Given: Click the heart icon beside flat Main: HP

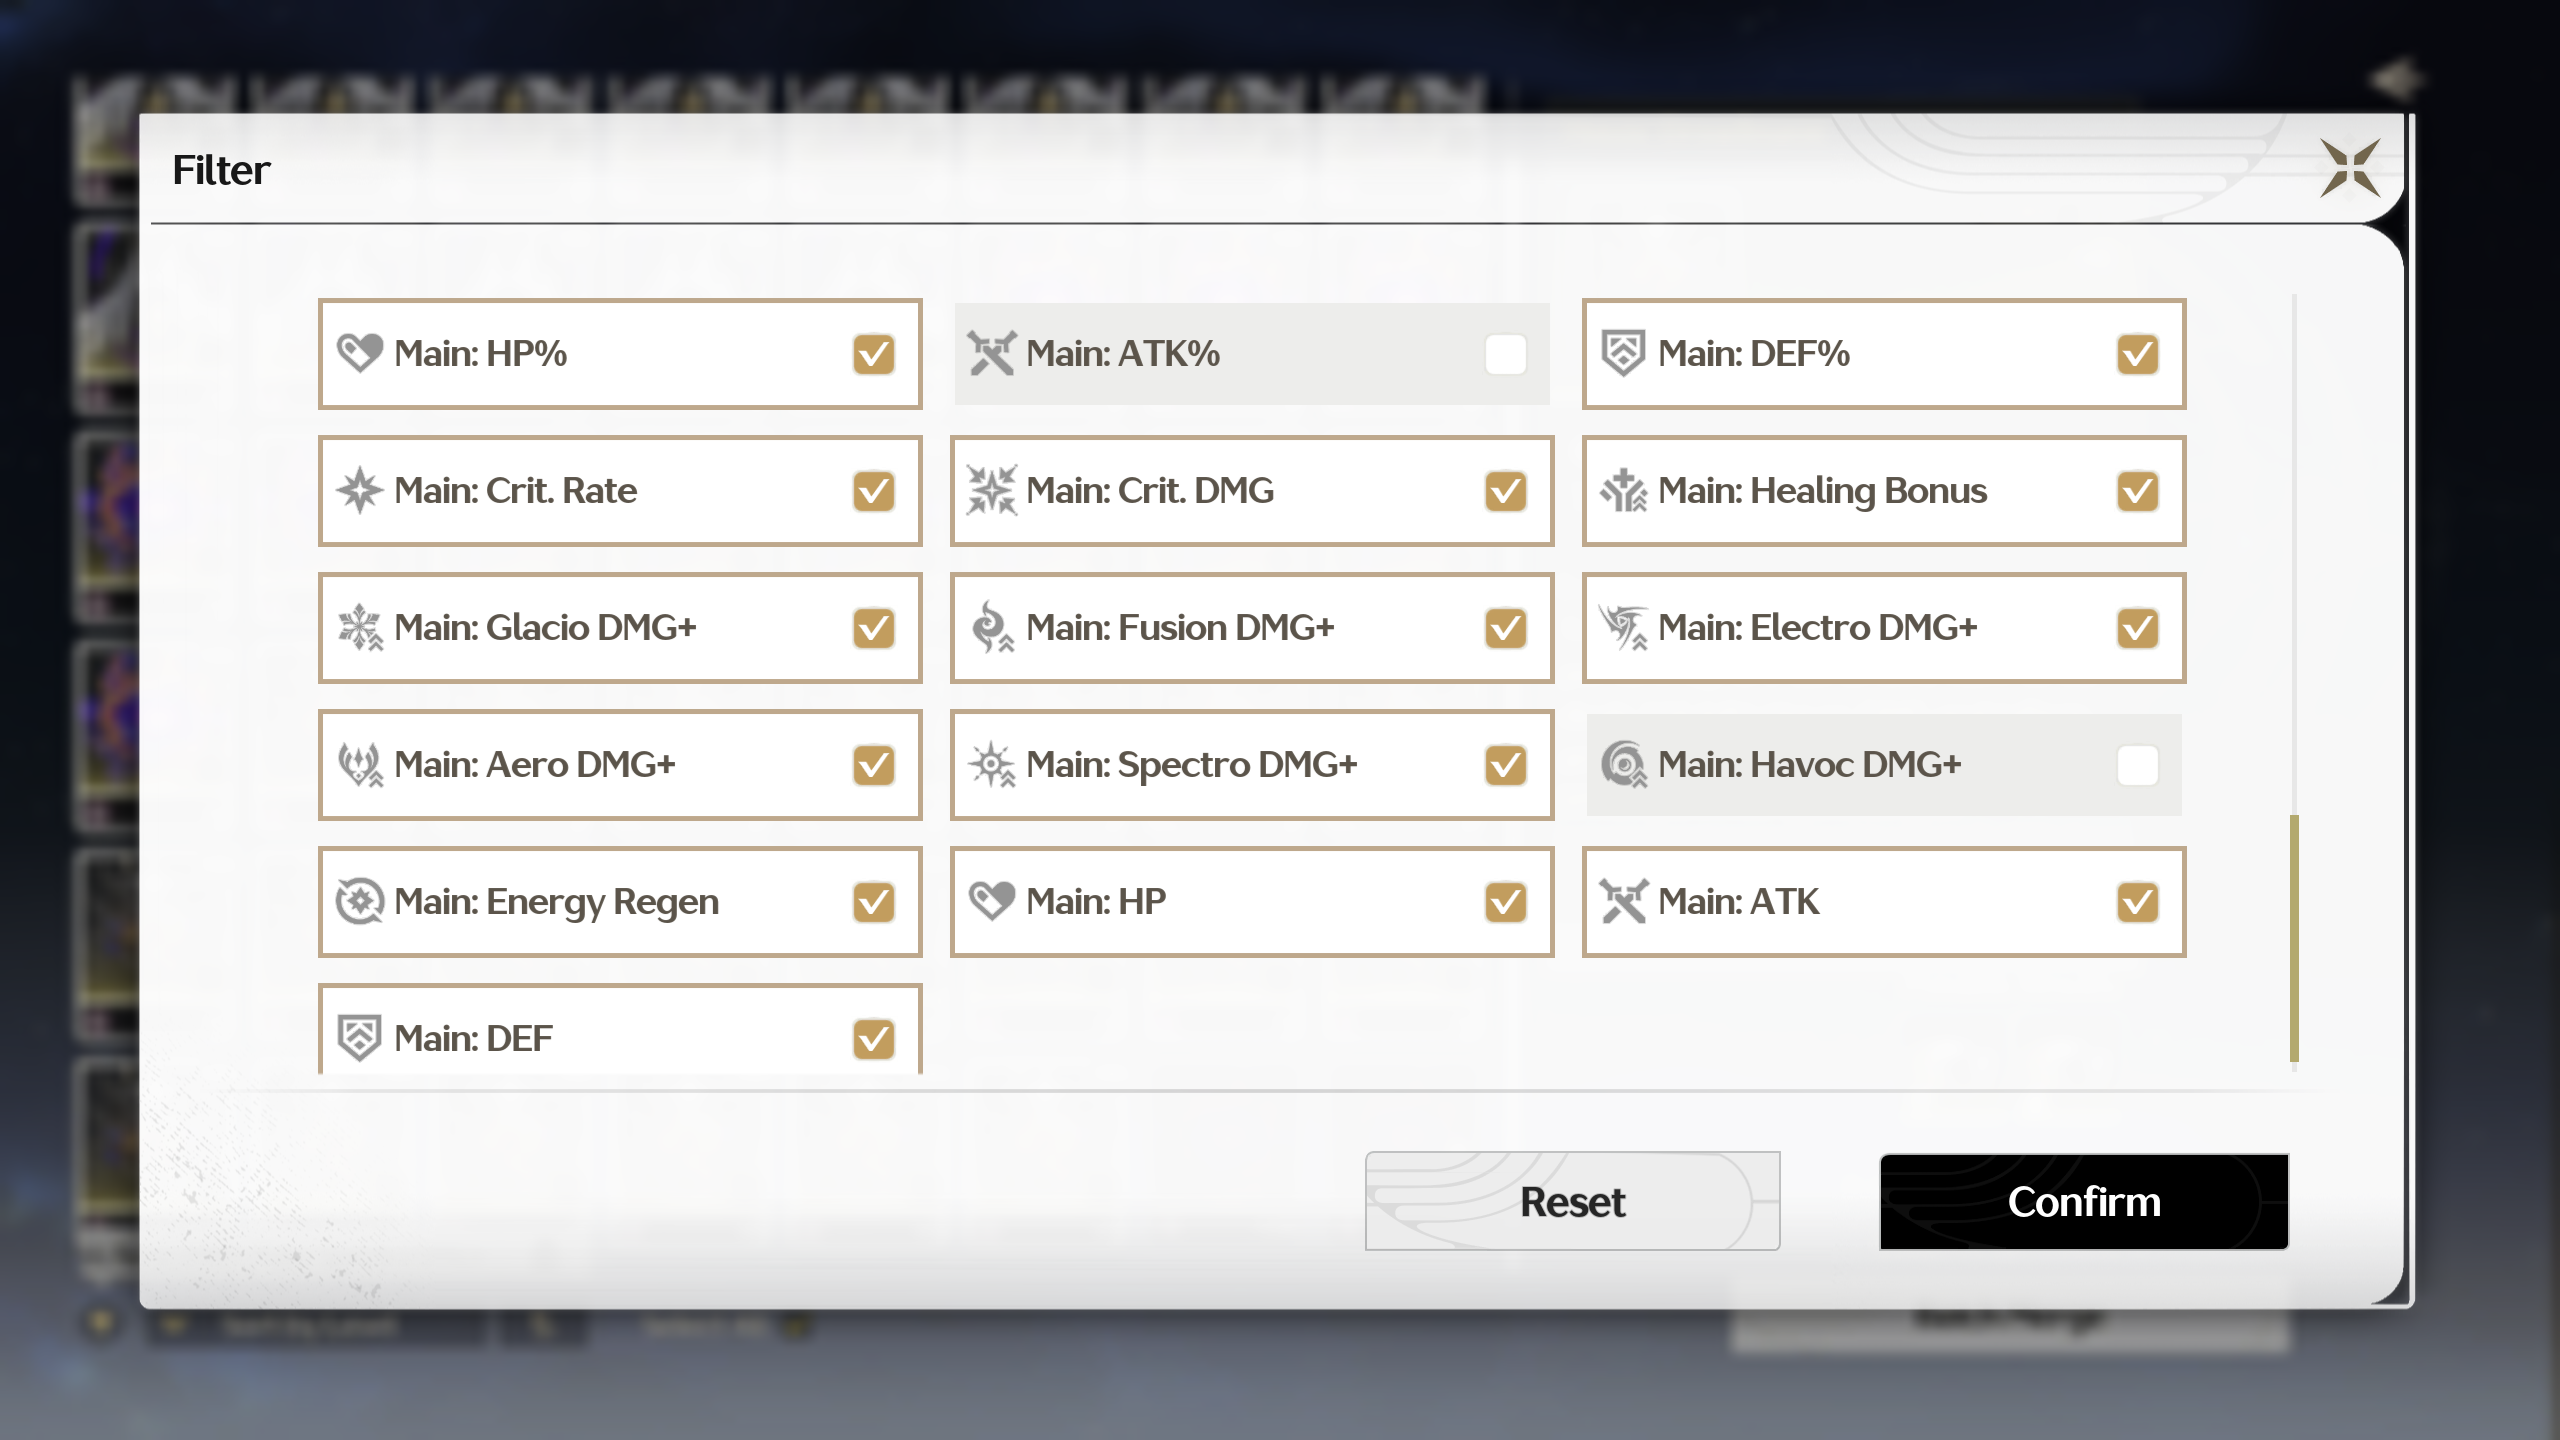Looking at the screenshot, I should coord(991,901).
